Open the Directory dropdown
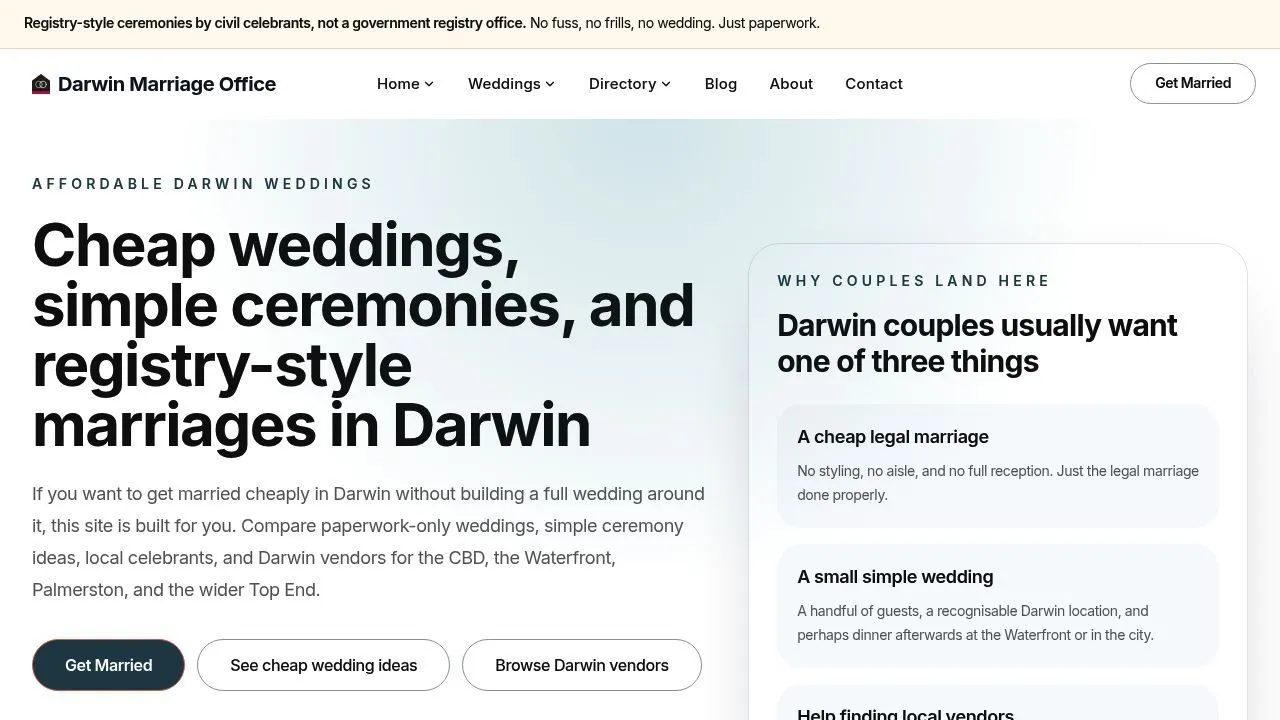 pos(629,84)
